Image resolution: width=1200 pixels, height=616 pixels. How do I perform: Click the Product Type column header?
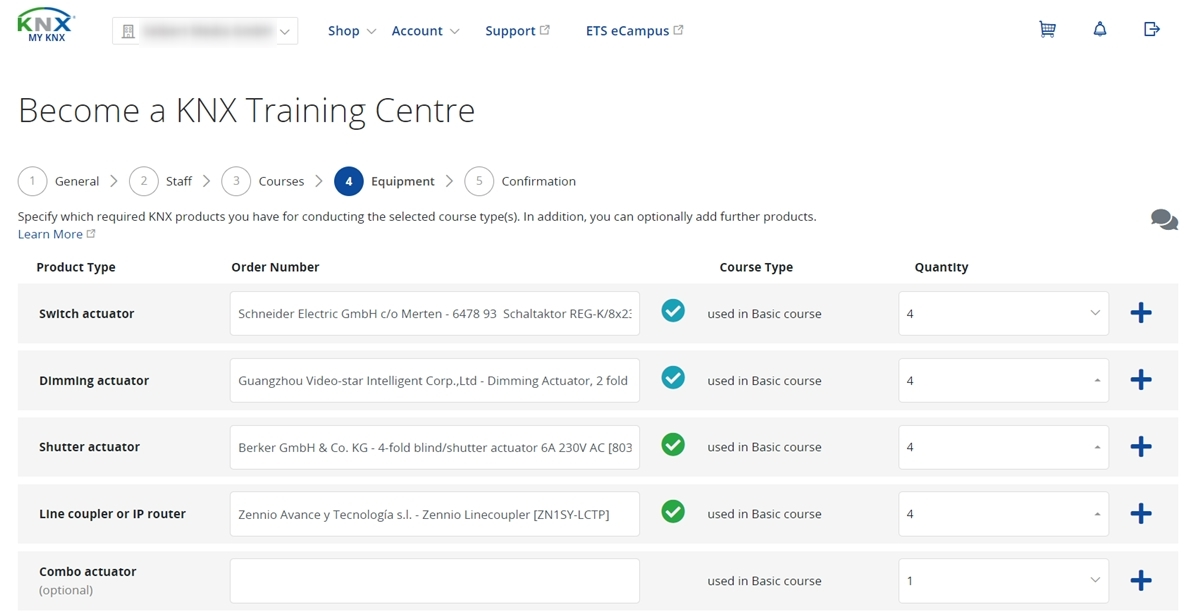point(76,267)
